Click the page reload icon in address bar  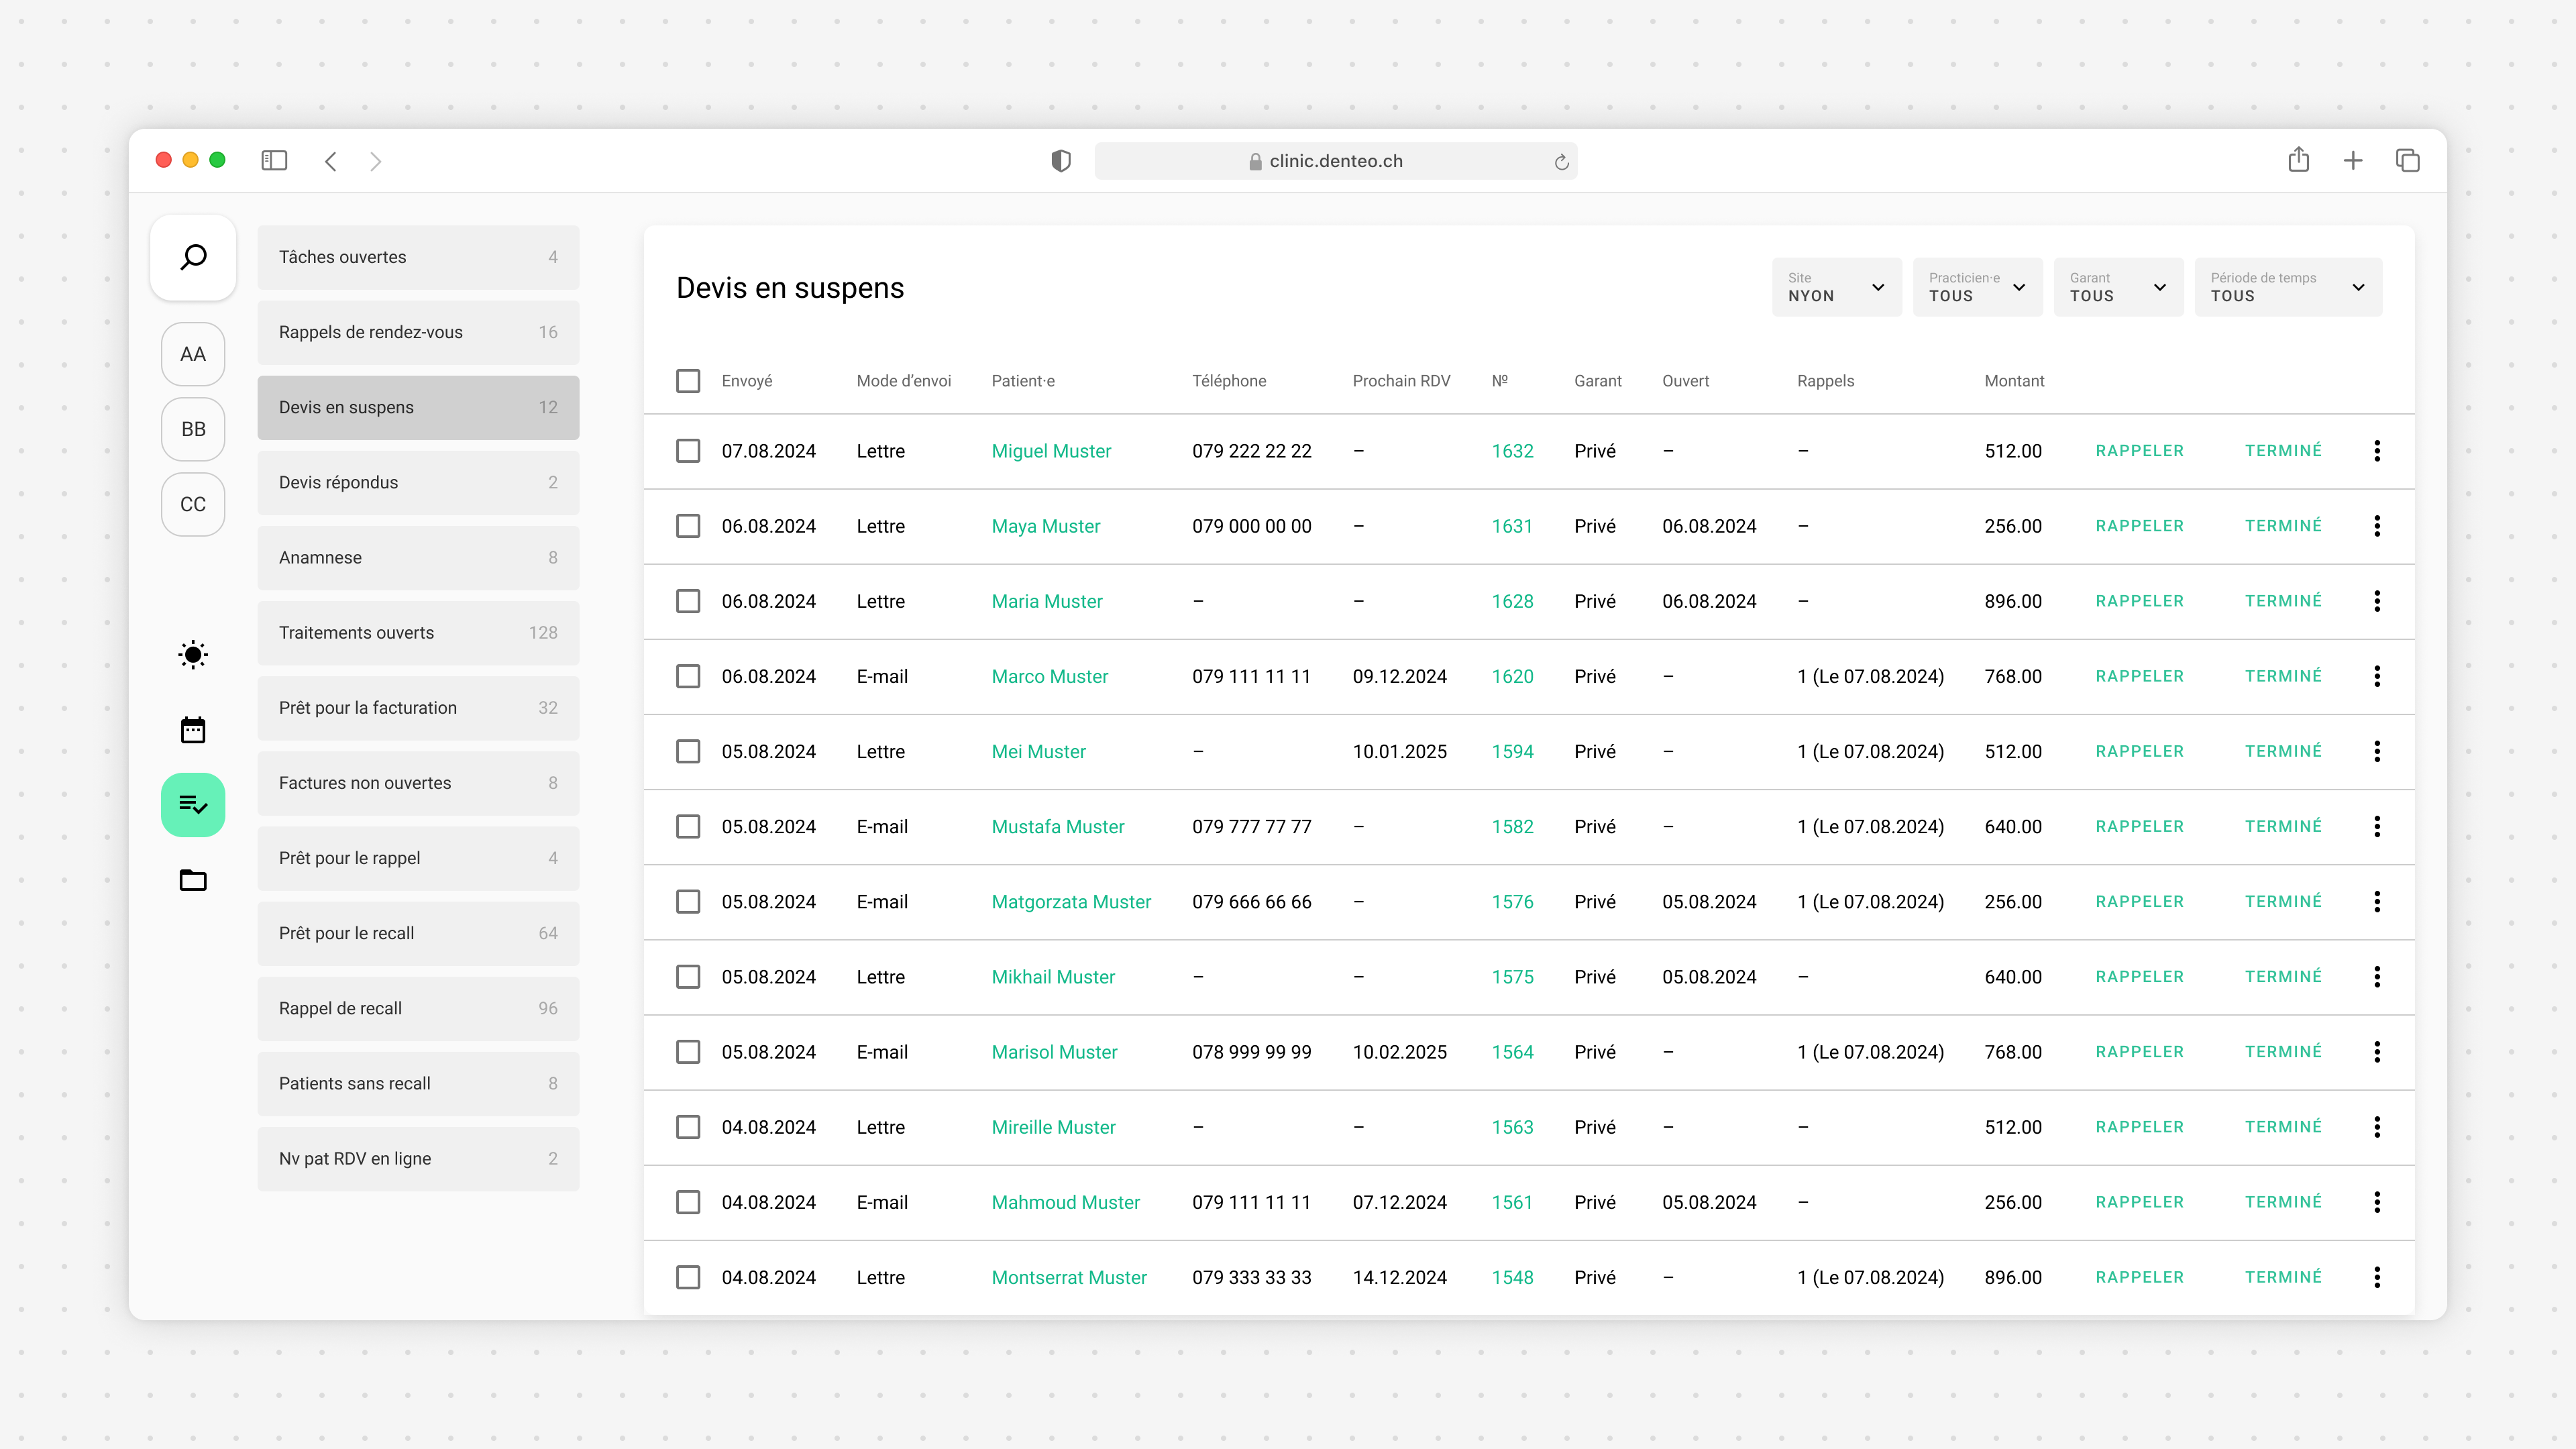tap(1561, 162)
